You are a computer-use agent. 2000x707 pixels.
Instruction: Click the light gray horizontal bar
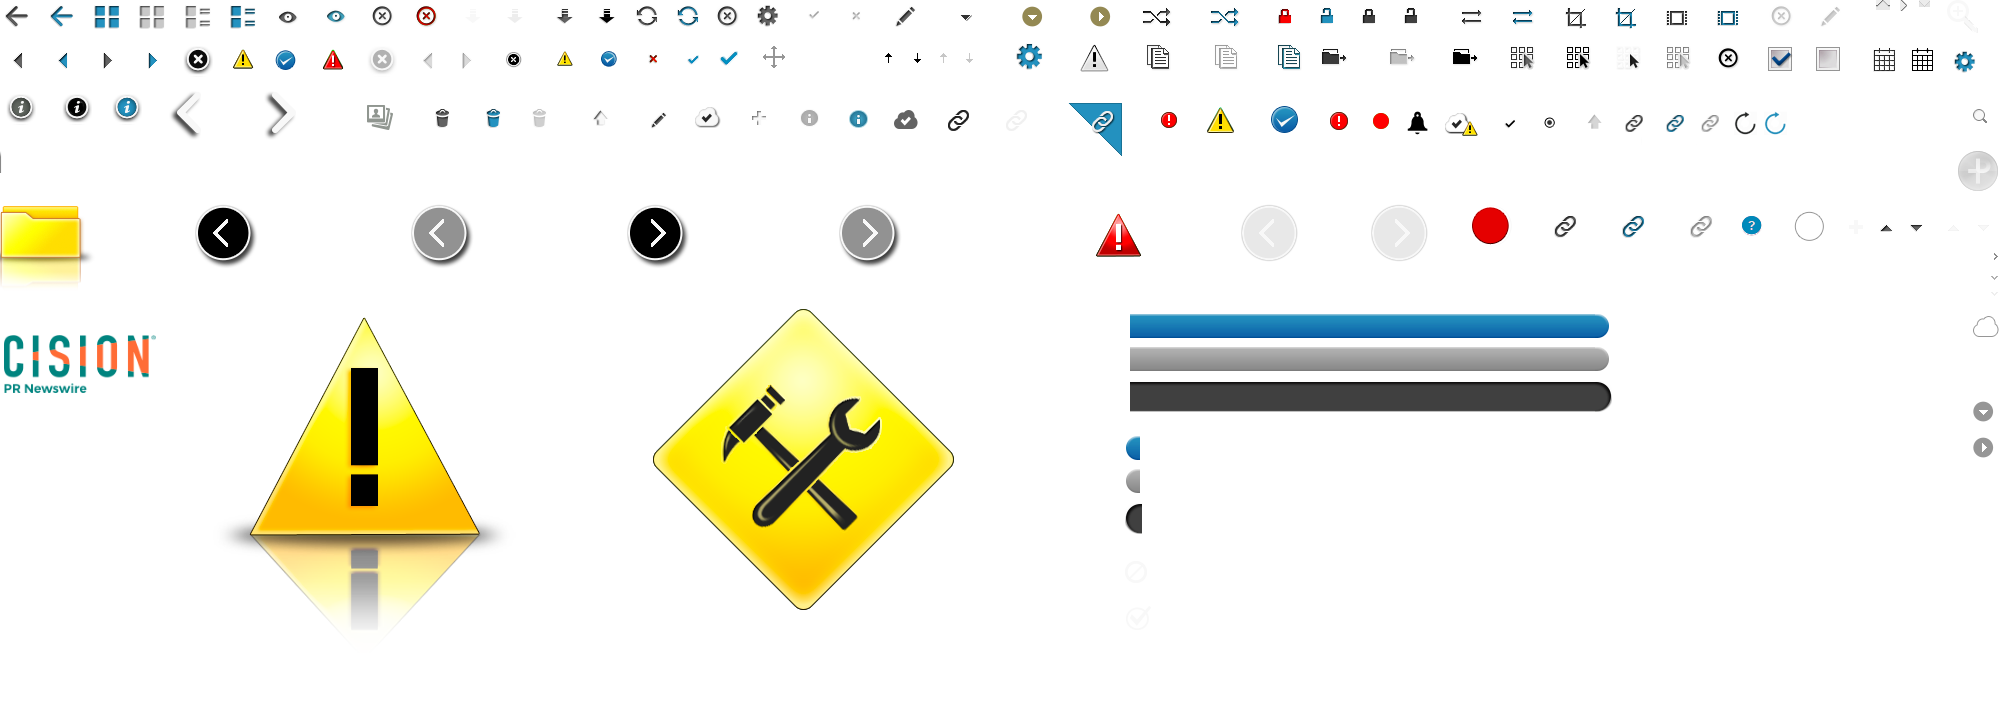[1369, 359]
